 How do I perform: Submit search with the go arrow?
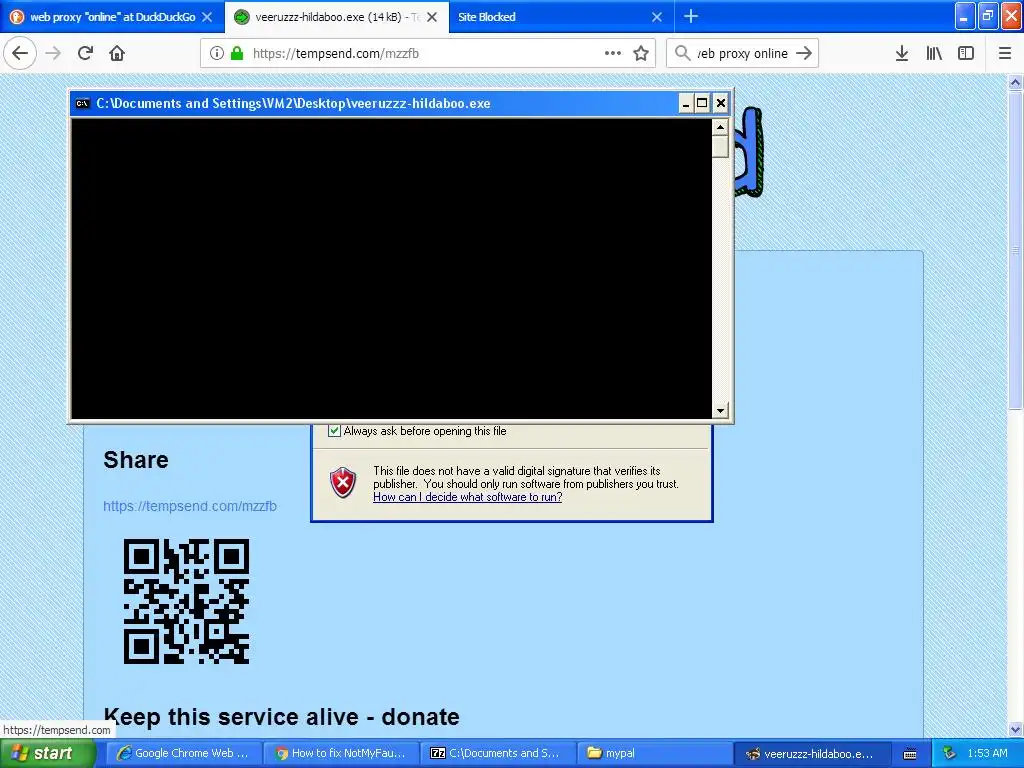tap(804, 53)
